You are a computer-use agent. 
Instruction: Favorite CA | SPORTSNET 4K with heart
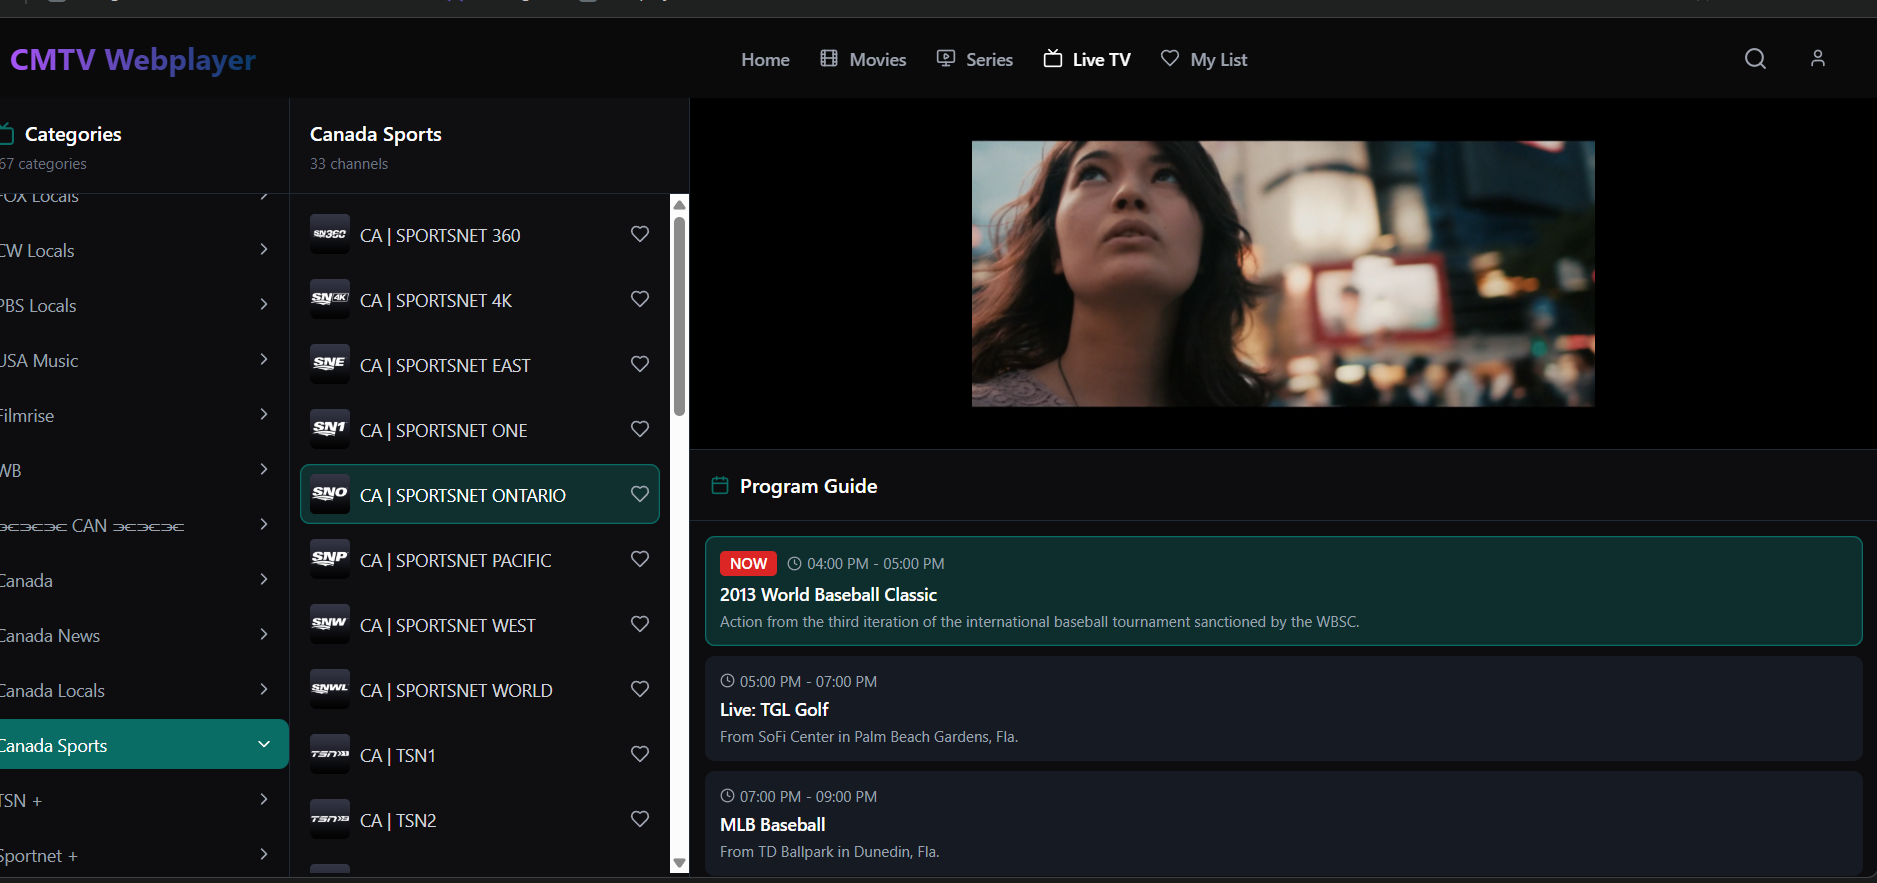click(x=640, y=299)
